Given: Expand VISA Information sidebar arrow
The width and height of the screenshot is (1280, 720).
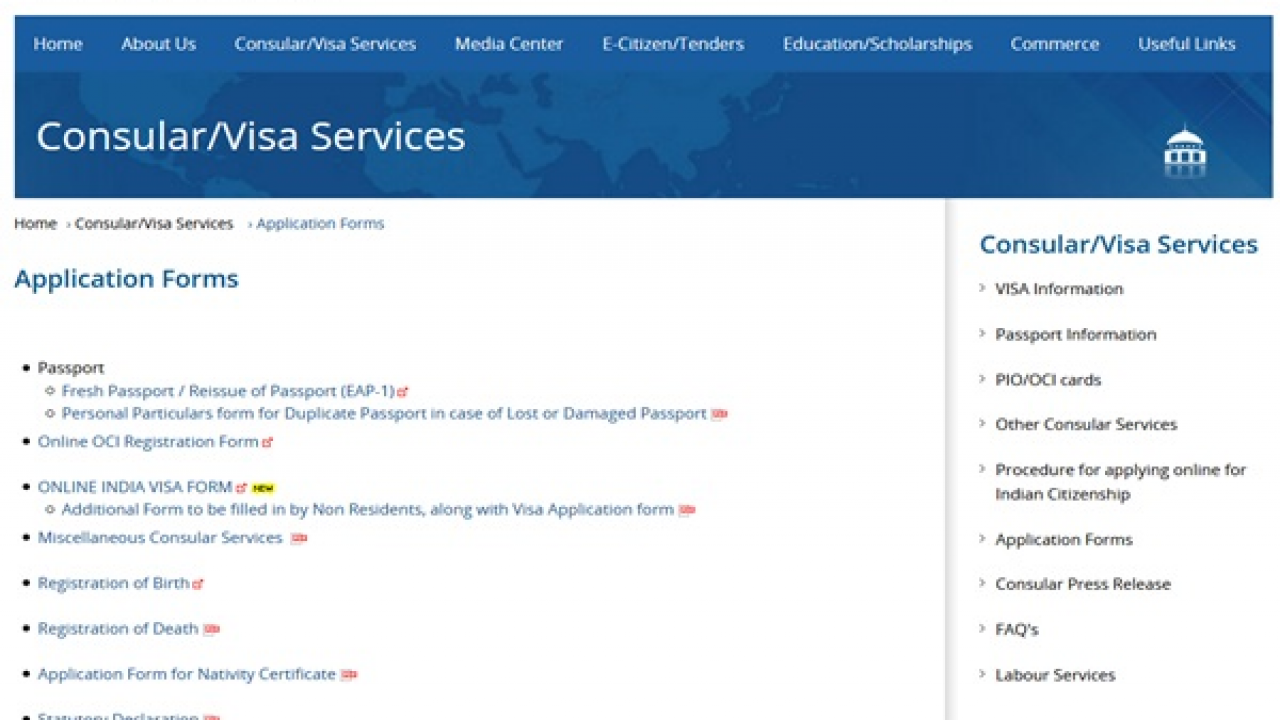Looking at the screenshot, I should click(x=982, y=288).
